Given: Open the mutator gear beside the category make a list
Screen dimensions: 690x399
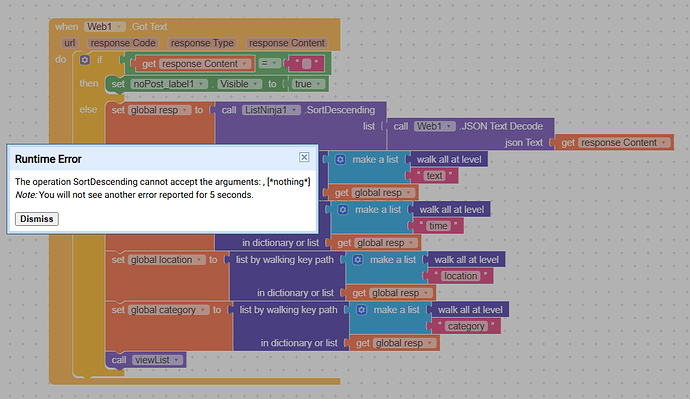Looking at the screenshot, I should [361, 310].
